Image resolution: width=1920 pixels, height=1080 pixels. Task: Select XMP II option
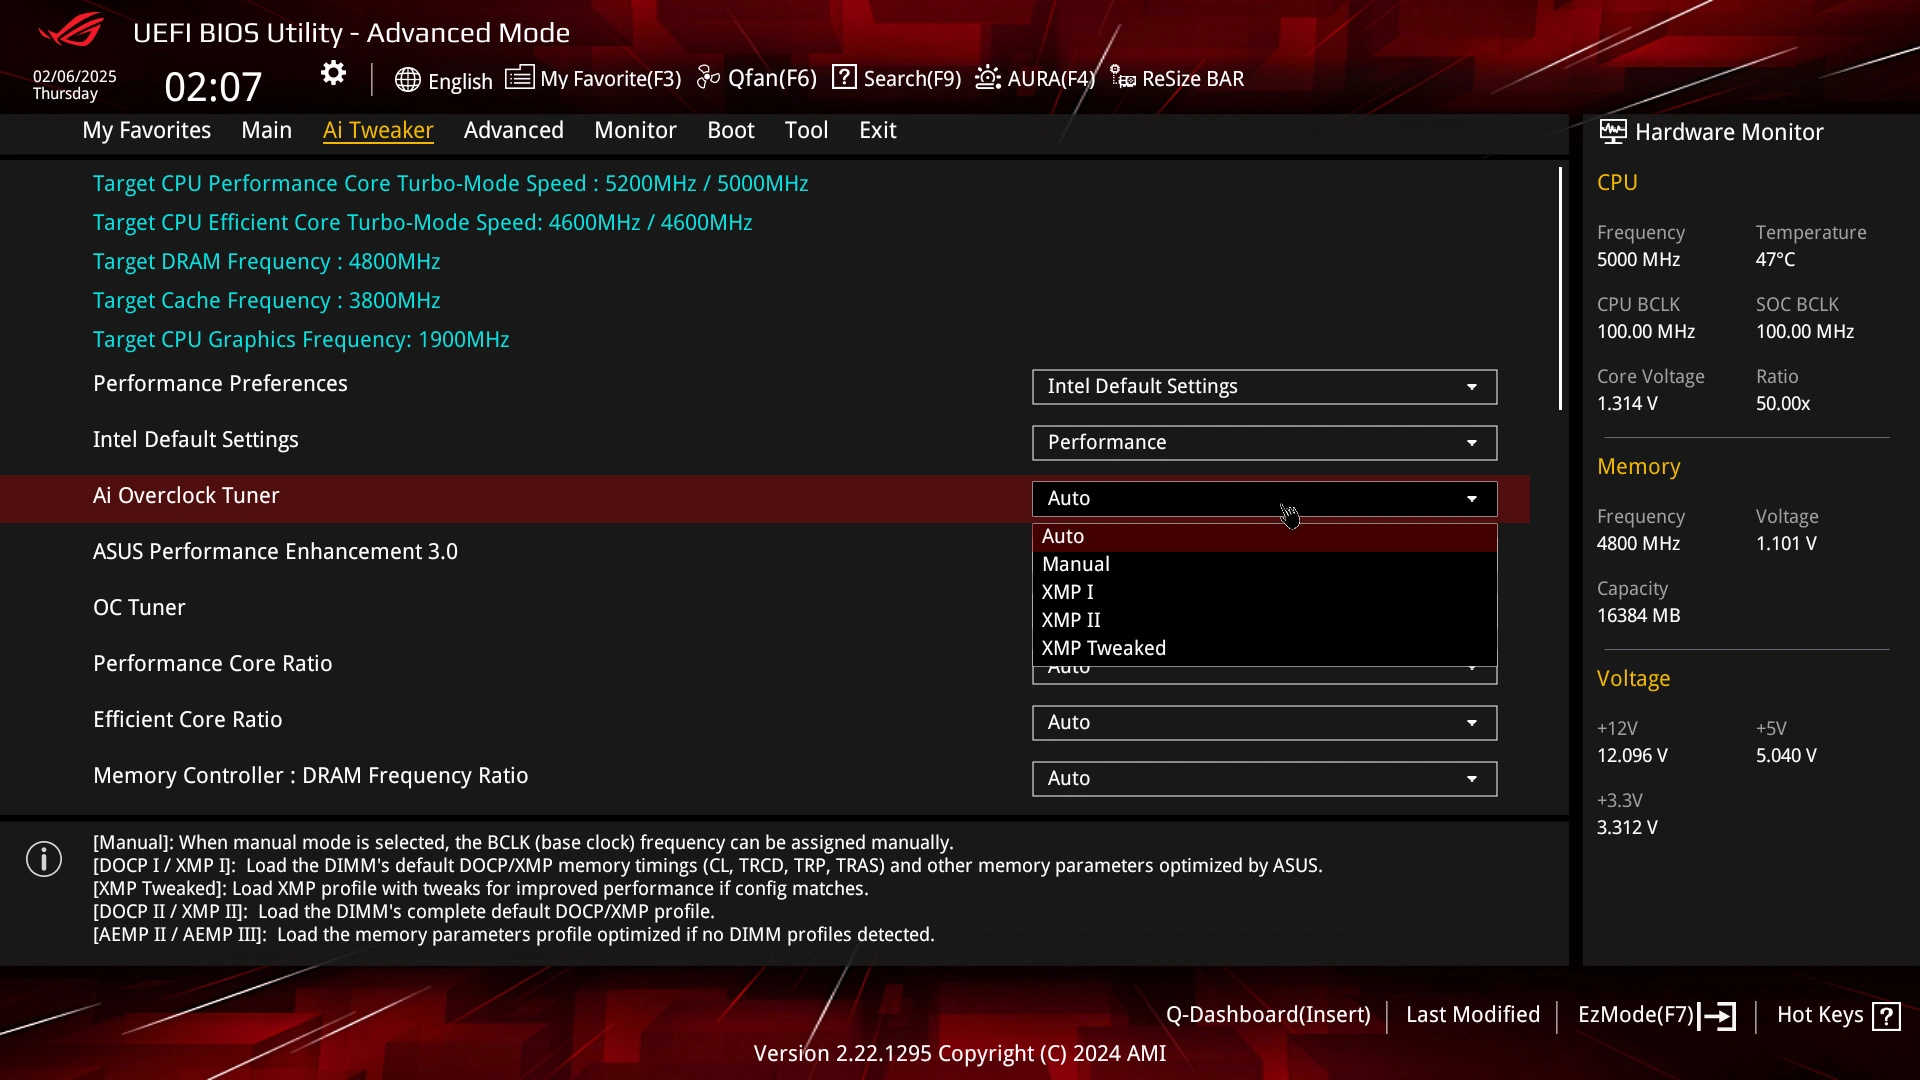pos(1264,621)
